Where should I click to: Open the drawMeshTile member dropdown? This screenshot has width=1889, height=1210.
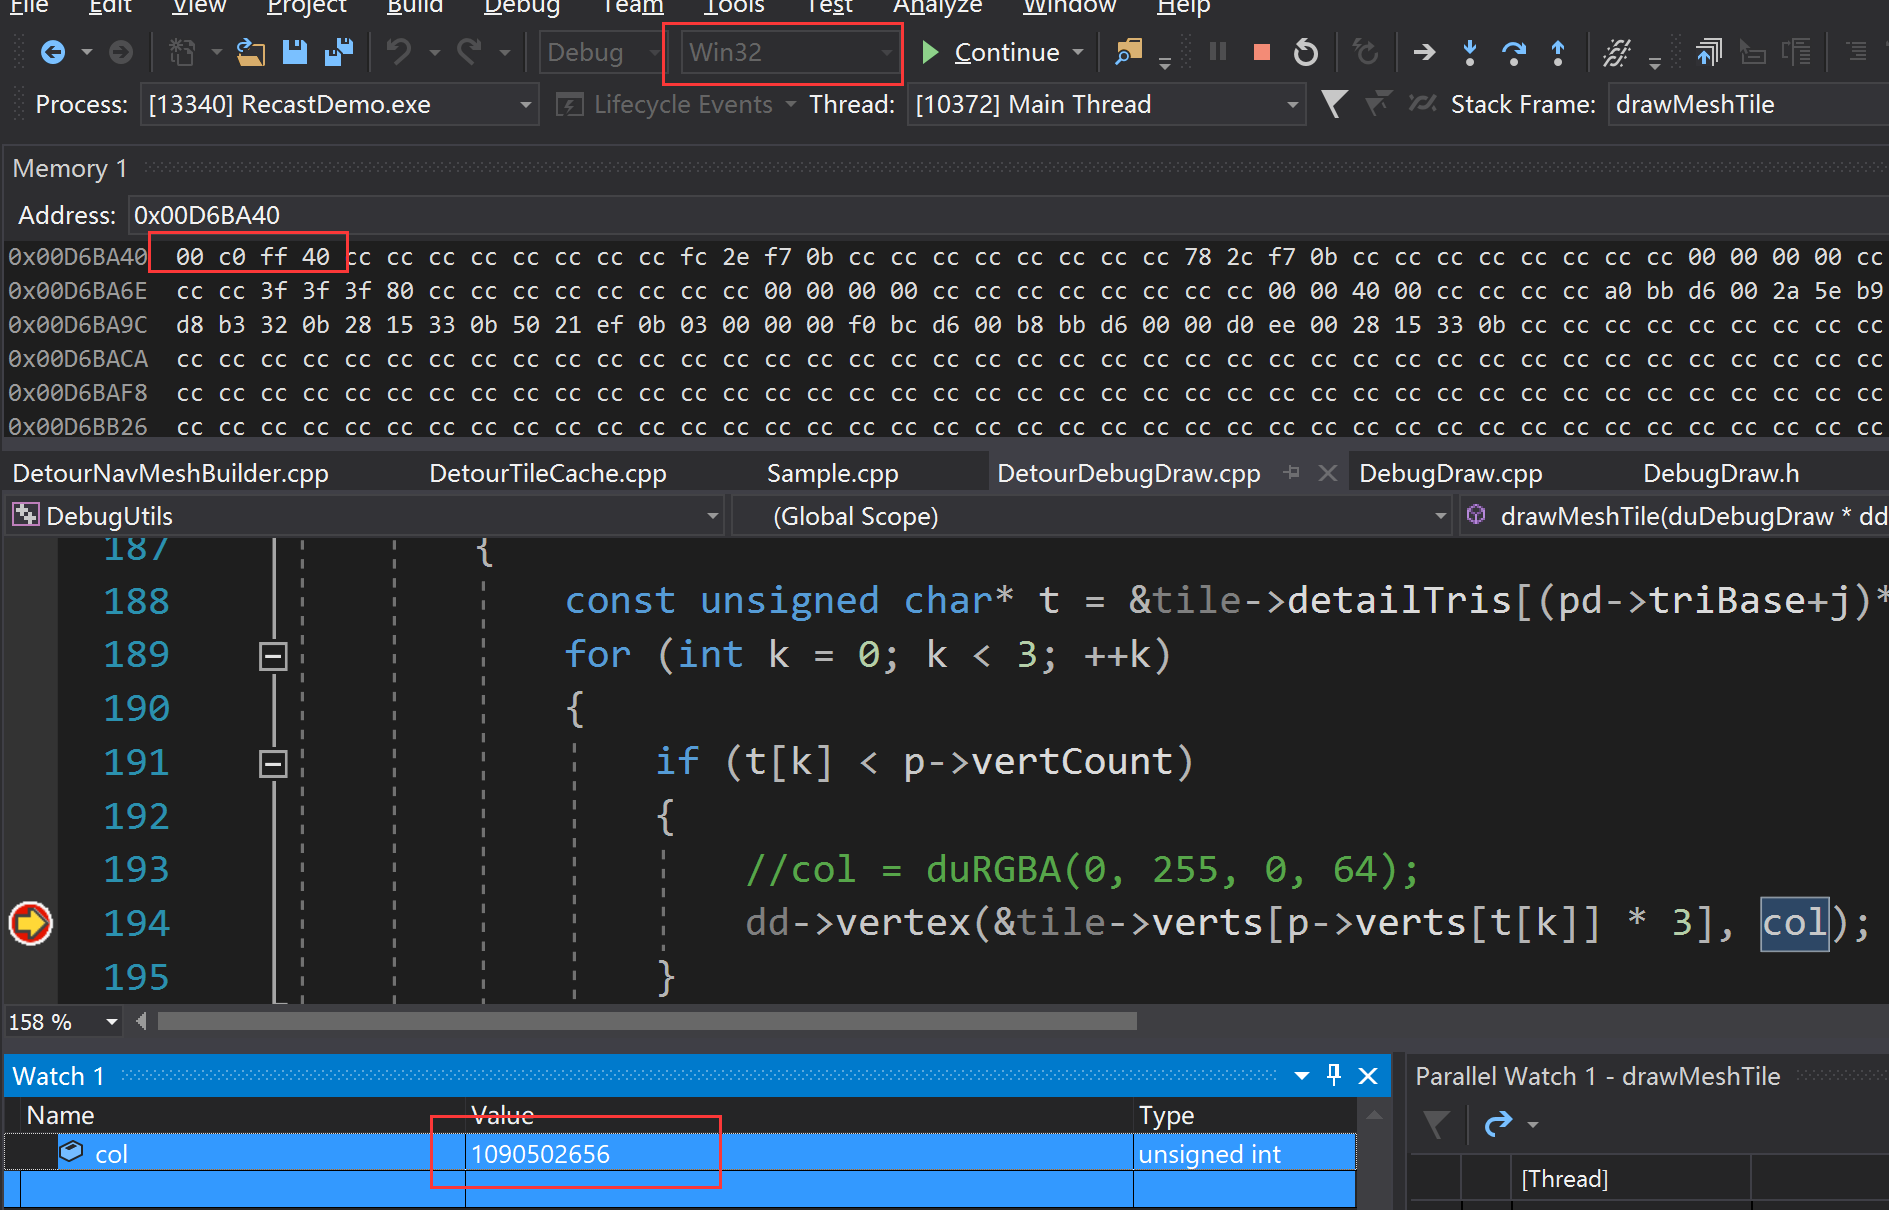(x=1675, y=516)
